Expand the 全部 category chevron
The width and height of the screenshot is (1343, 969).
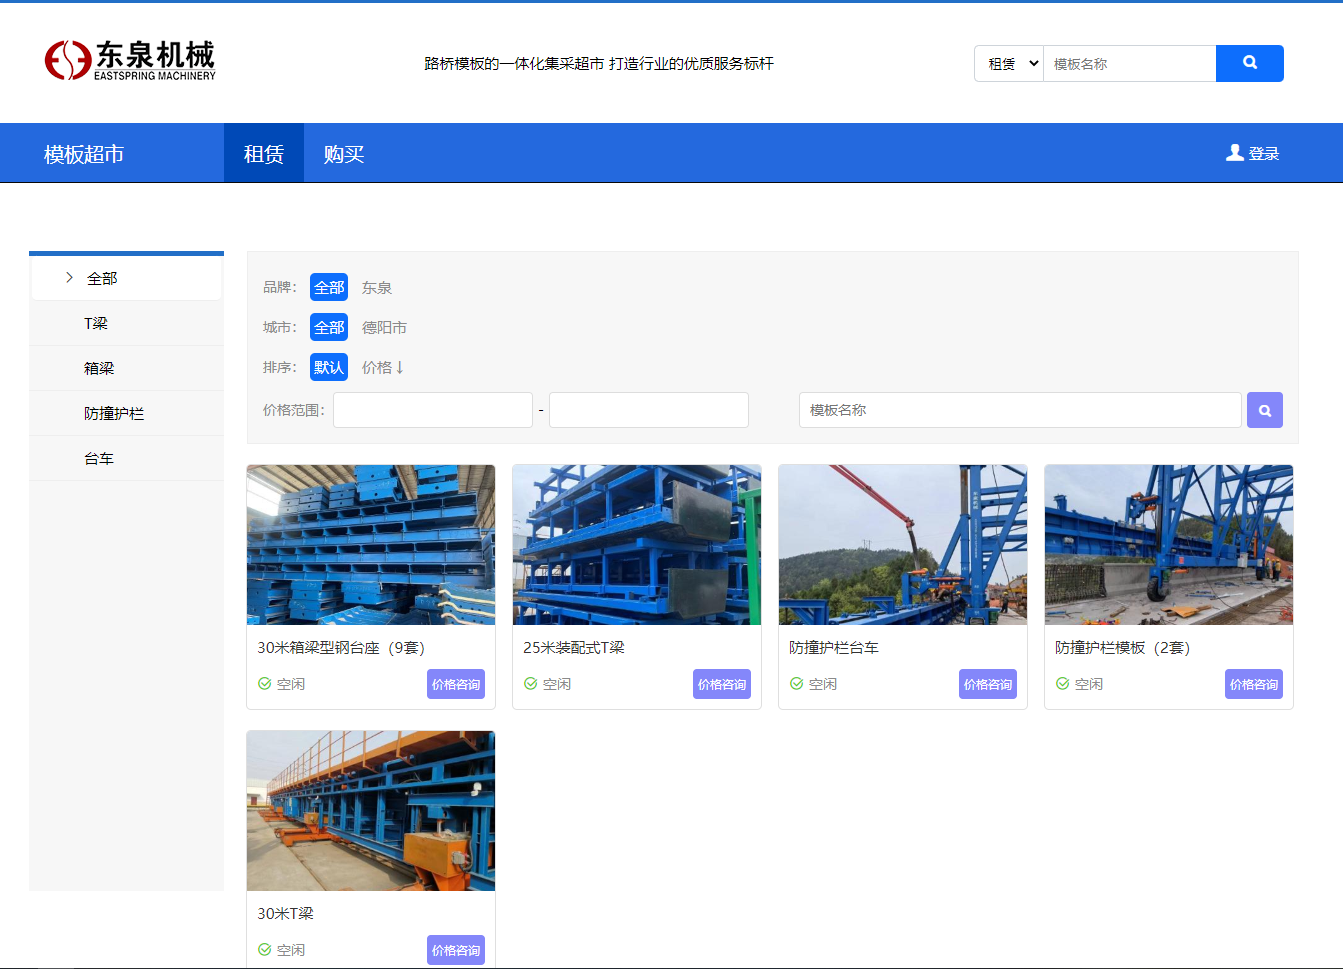69,277
